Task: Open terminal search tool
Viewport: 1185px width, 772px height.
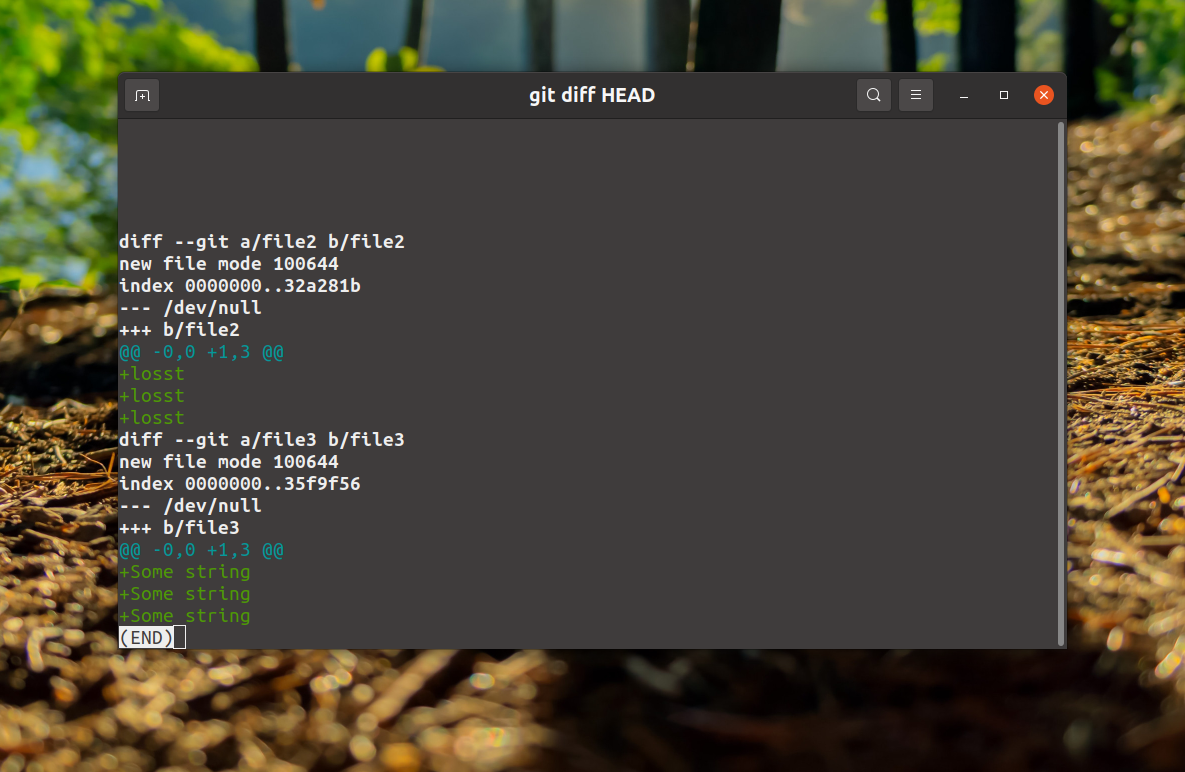Action: coord(874,95)
